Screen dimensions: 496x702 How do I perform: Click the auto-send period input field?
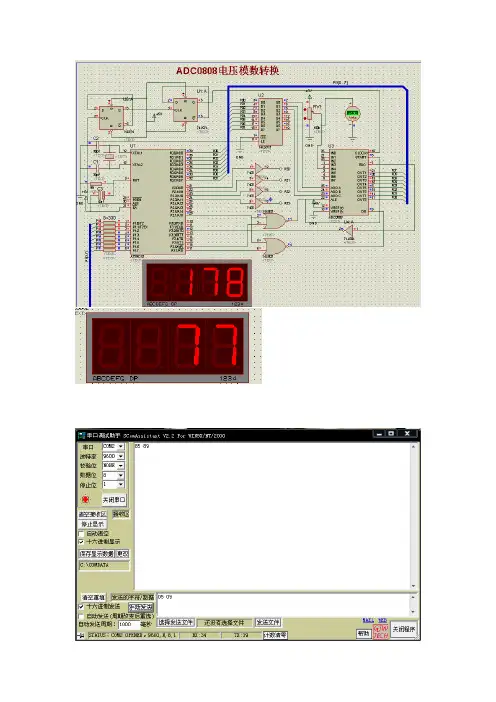tap(128, 624)
